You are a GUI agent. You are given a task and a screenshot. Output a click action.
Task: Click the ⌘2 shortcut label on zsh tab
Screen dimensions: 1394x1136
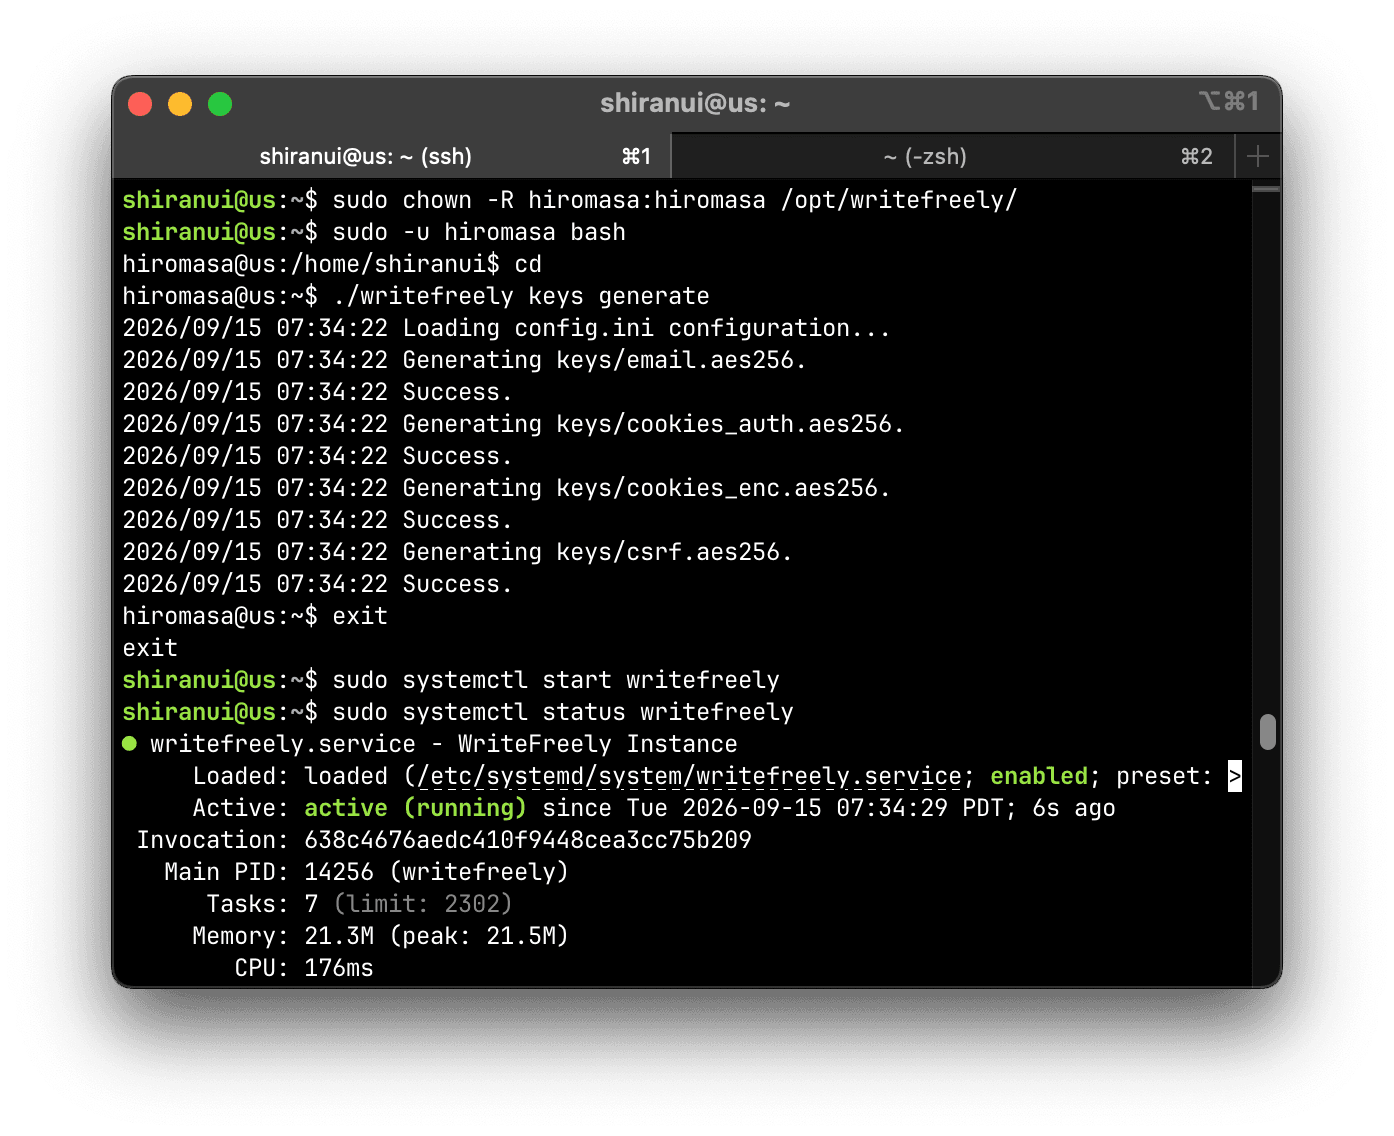tap(1196, 156)
